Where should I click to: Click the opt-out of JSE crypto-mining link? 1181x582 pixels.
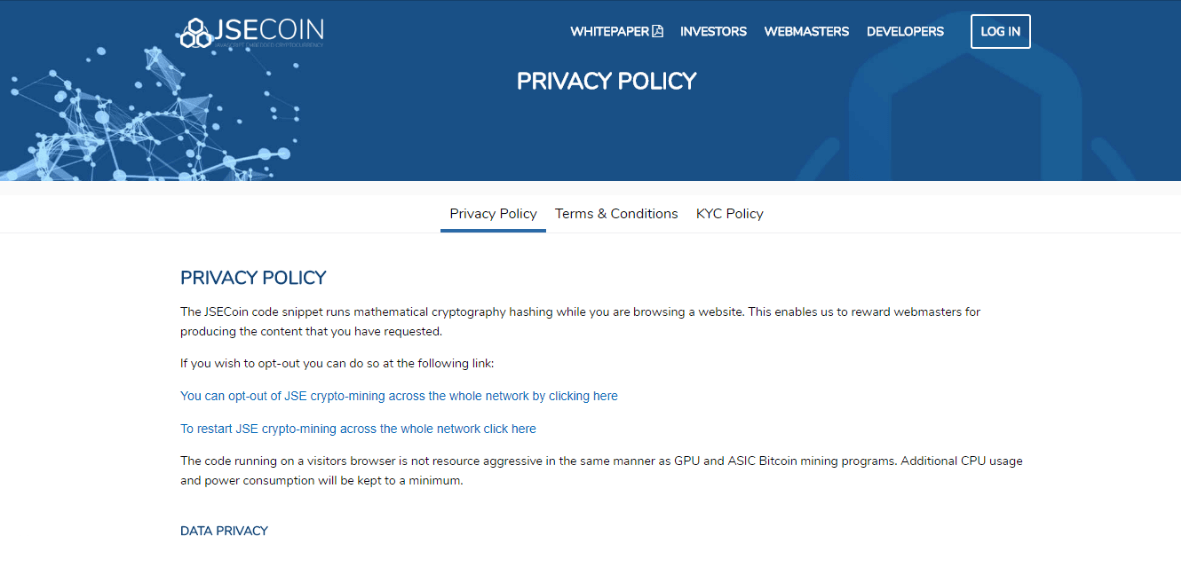tap(399, 396)
